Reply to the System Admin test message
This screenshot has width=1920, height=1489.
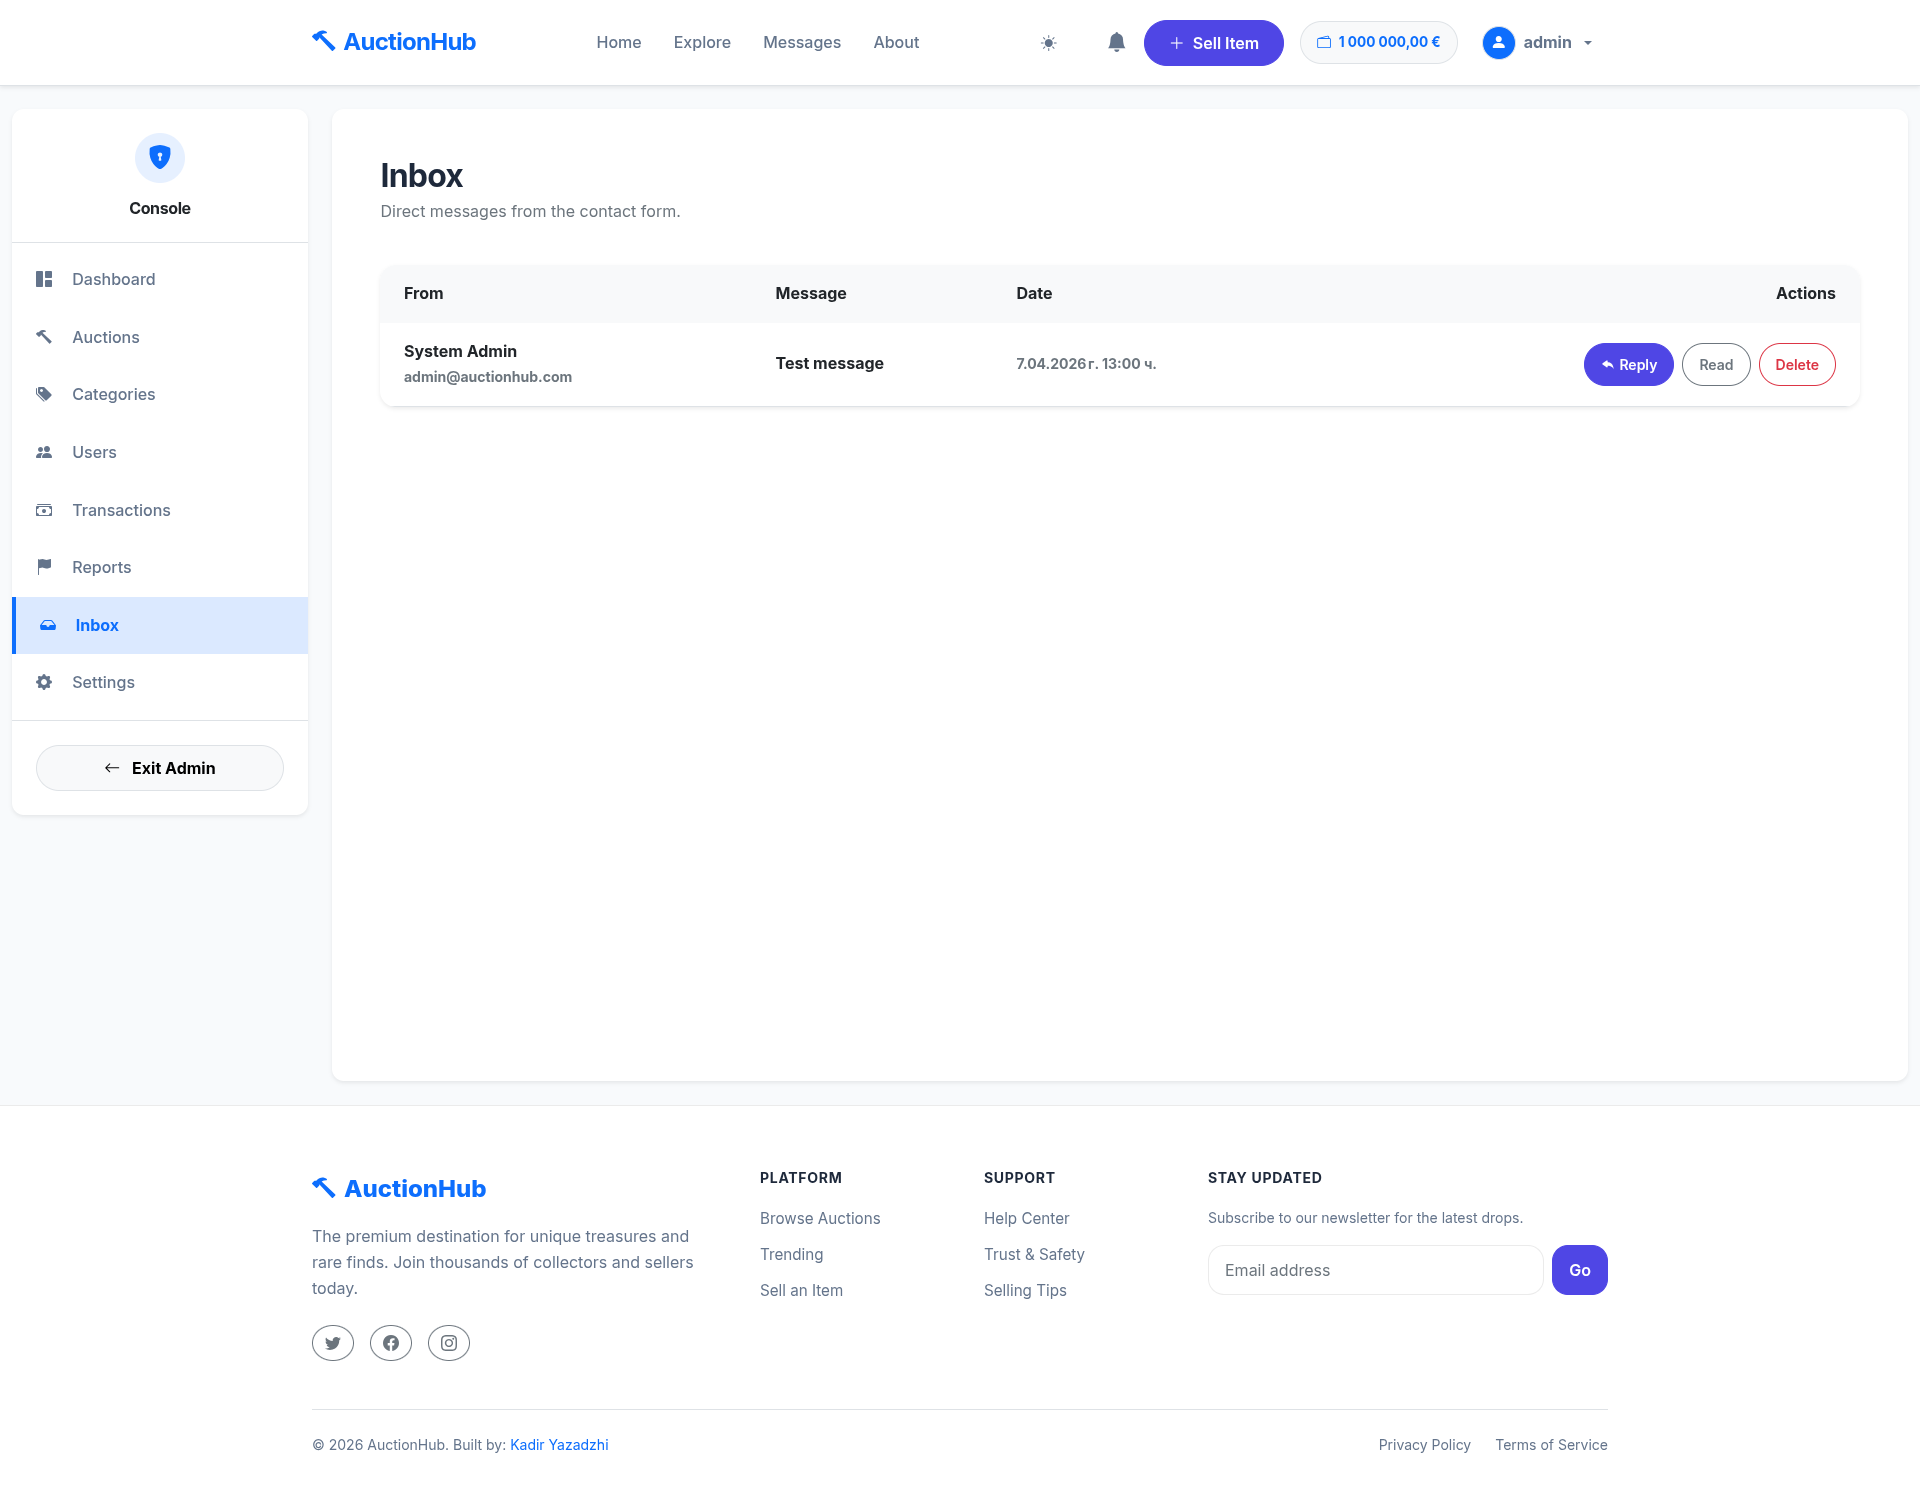point(1628,365)
